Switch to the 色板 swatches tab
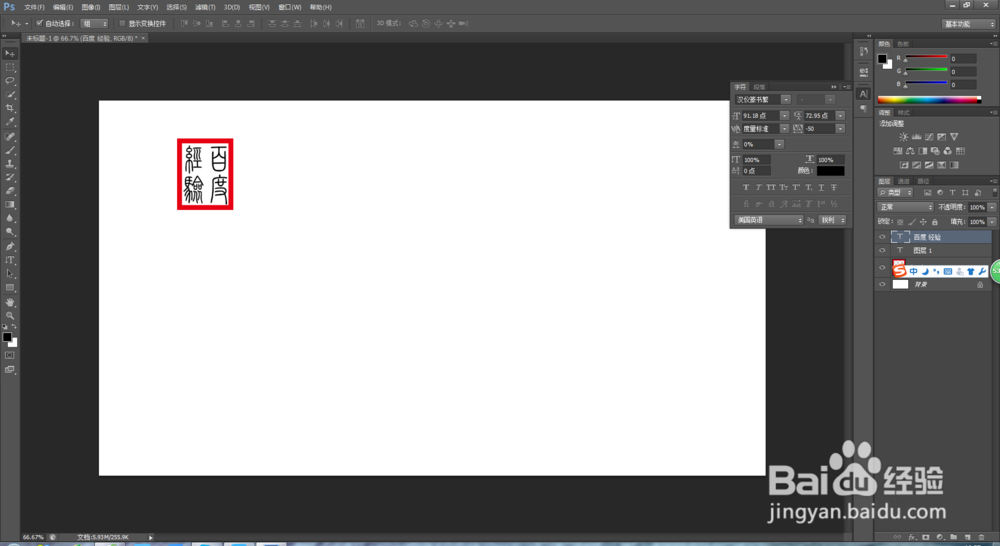This screenshot has width=1000, height=546. point(902,44)
